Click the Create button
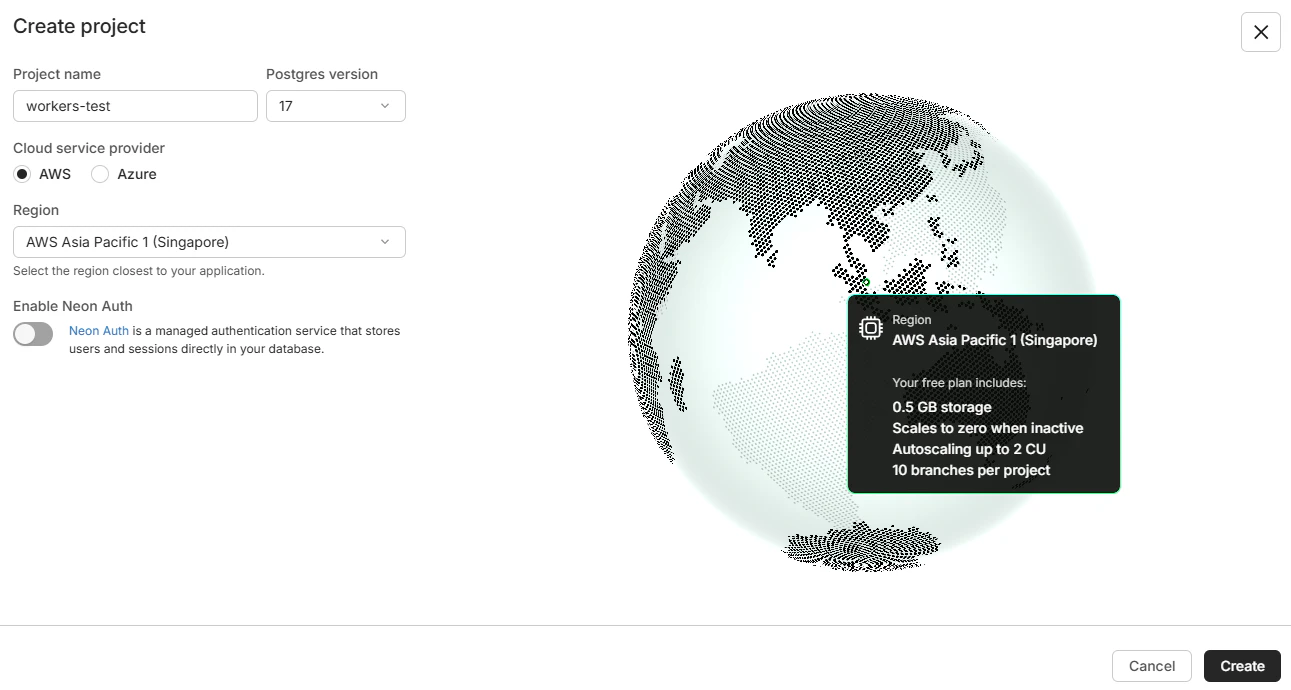 [1242, 666]
